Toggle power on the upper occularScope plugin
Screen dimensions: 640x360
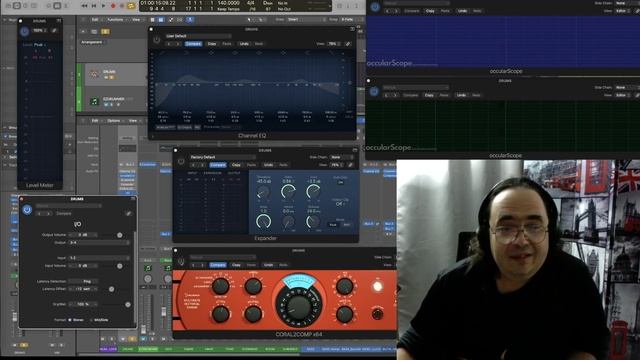[375, 7]
